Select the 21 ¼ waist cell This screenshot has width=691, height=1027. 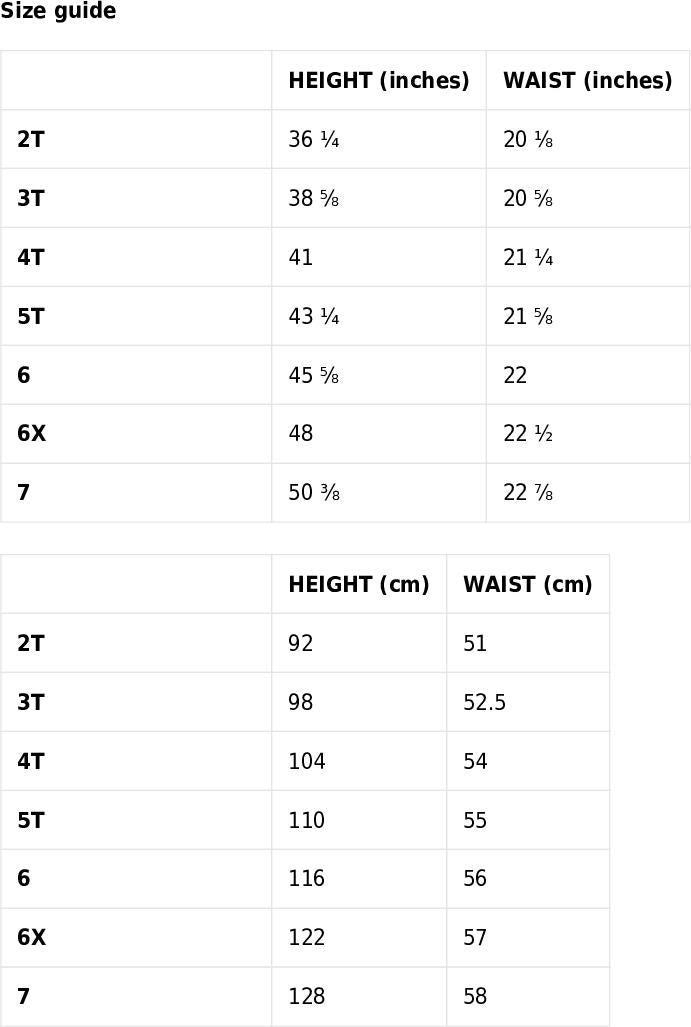click(x=528, y=258)
